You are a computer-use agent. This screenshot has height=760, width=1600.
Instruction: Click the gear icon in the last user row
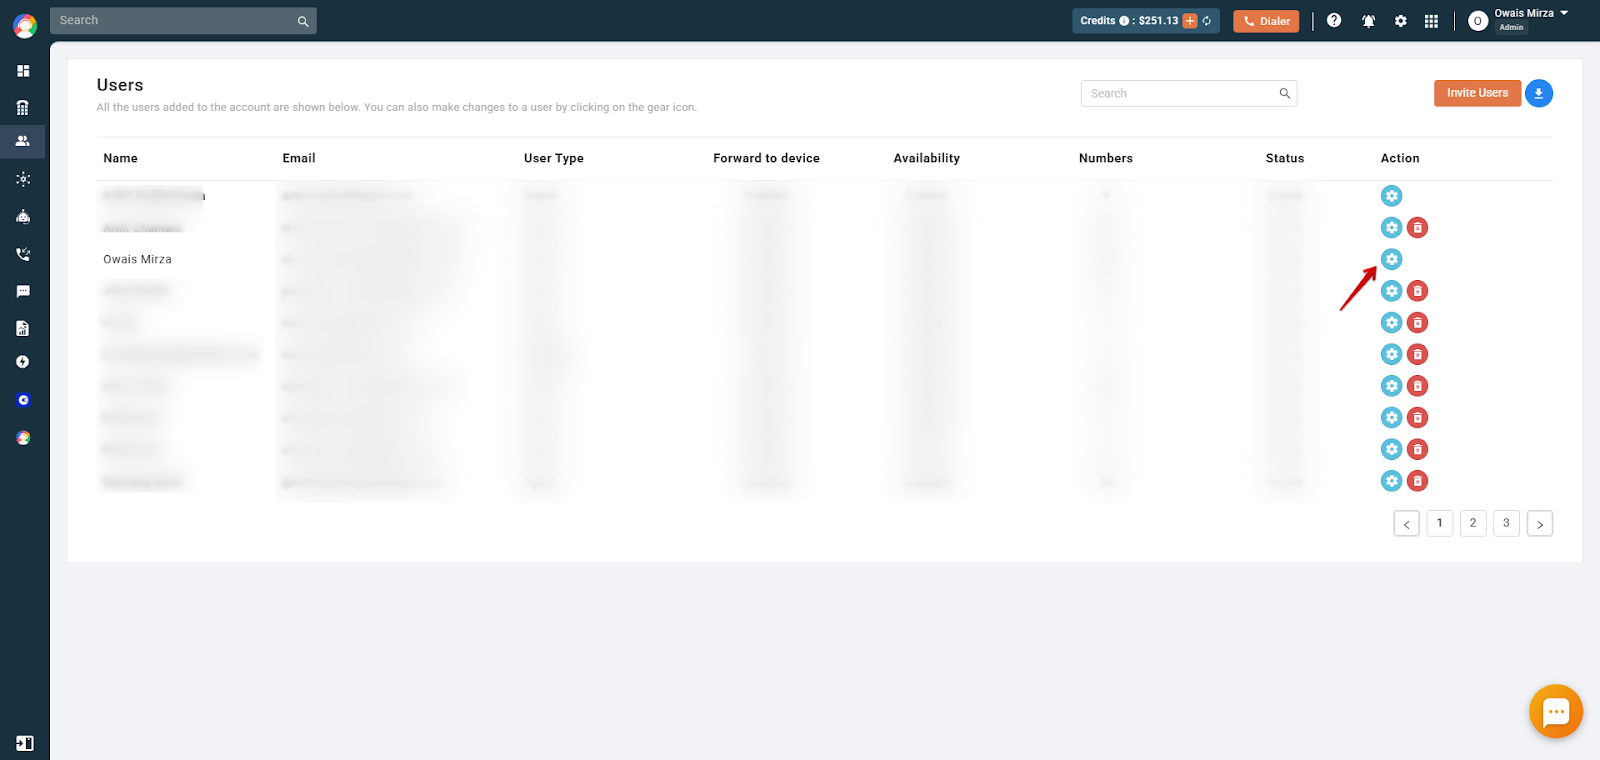(1391, 481)
